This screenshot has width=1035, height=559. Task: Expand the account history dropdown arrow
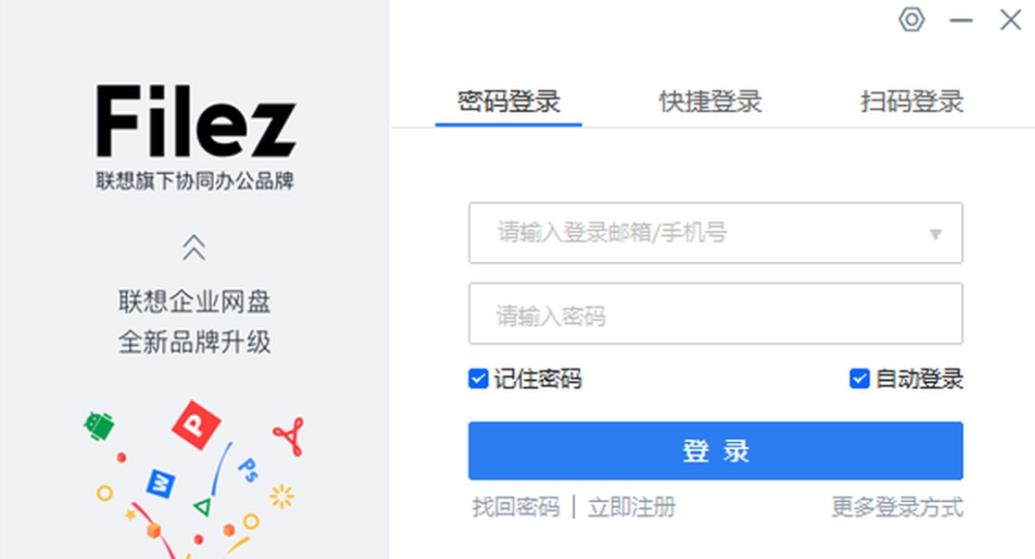[936, 234]
